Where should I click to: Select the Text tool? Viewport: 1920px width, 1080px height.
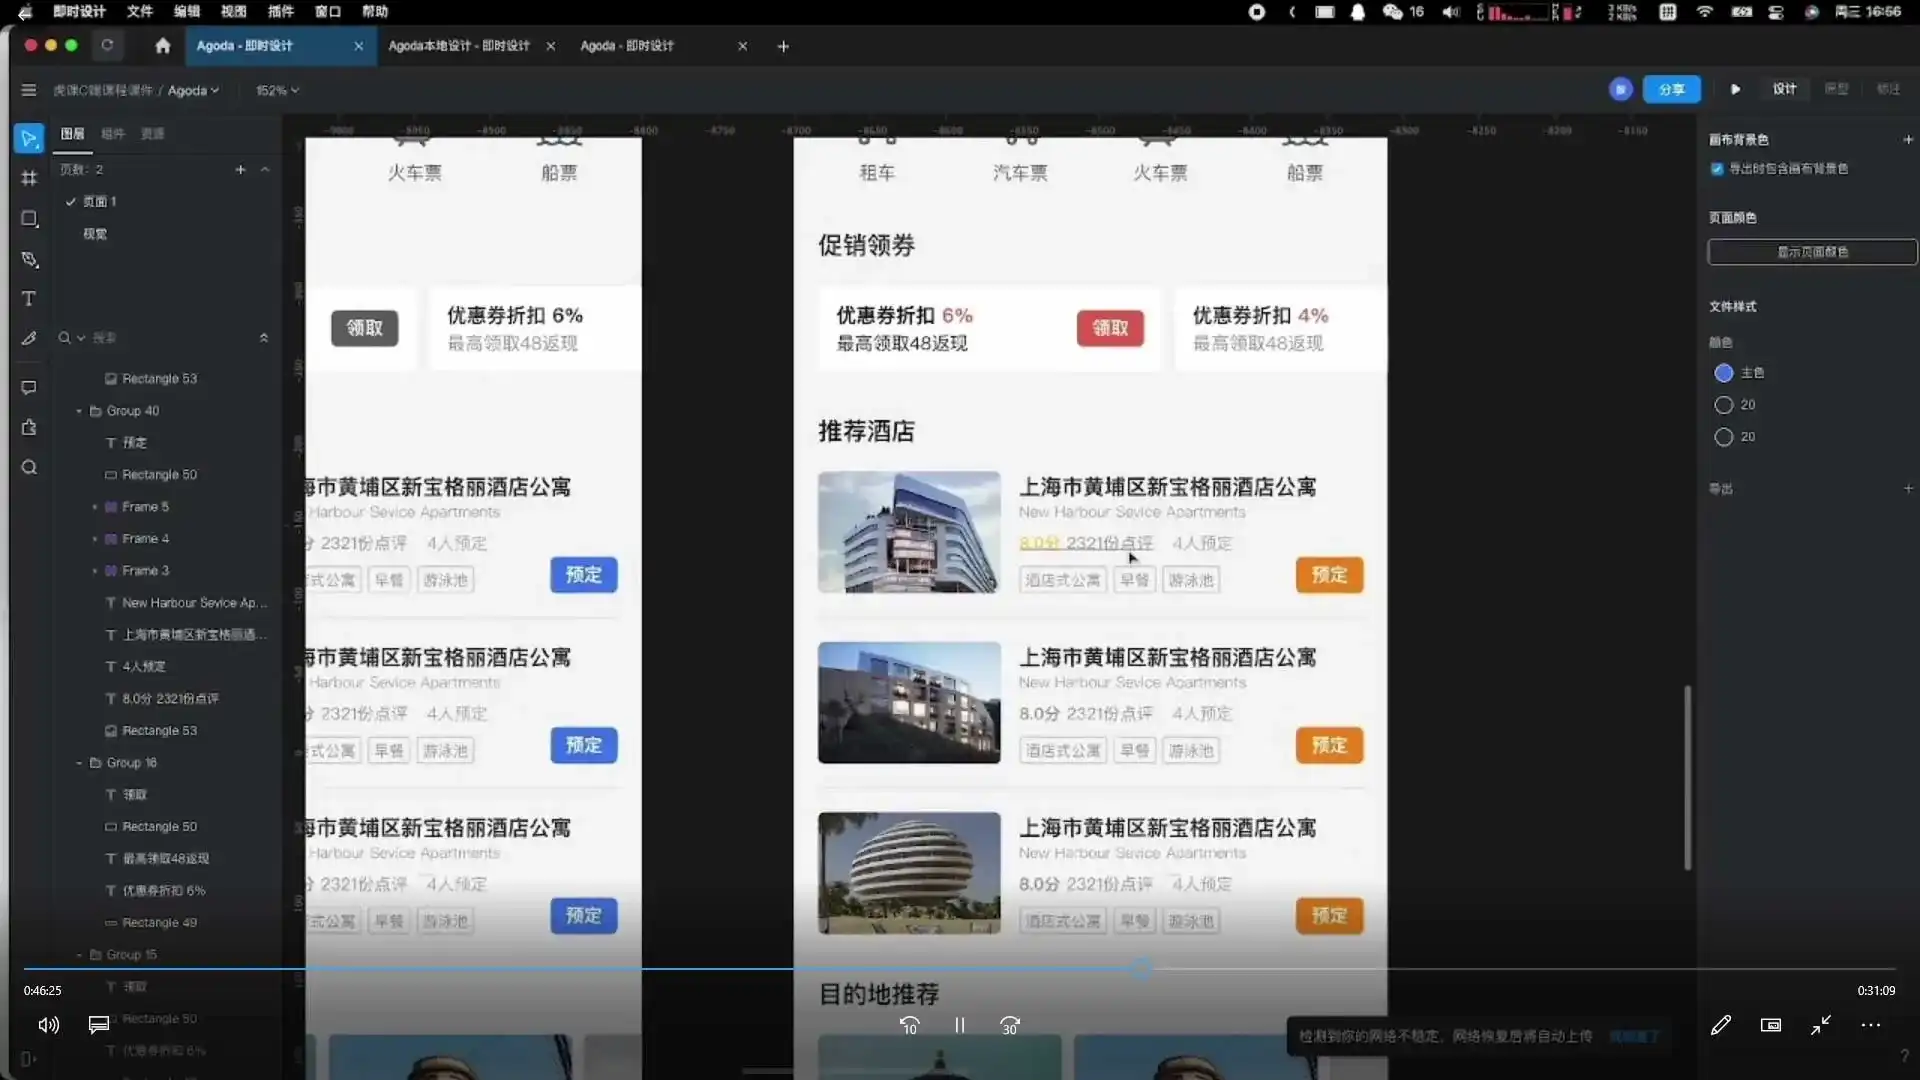[29, 298]
